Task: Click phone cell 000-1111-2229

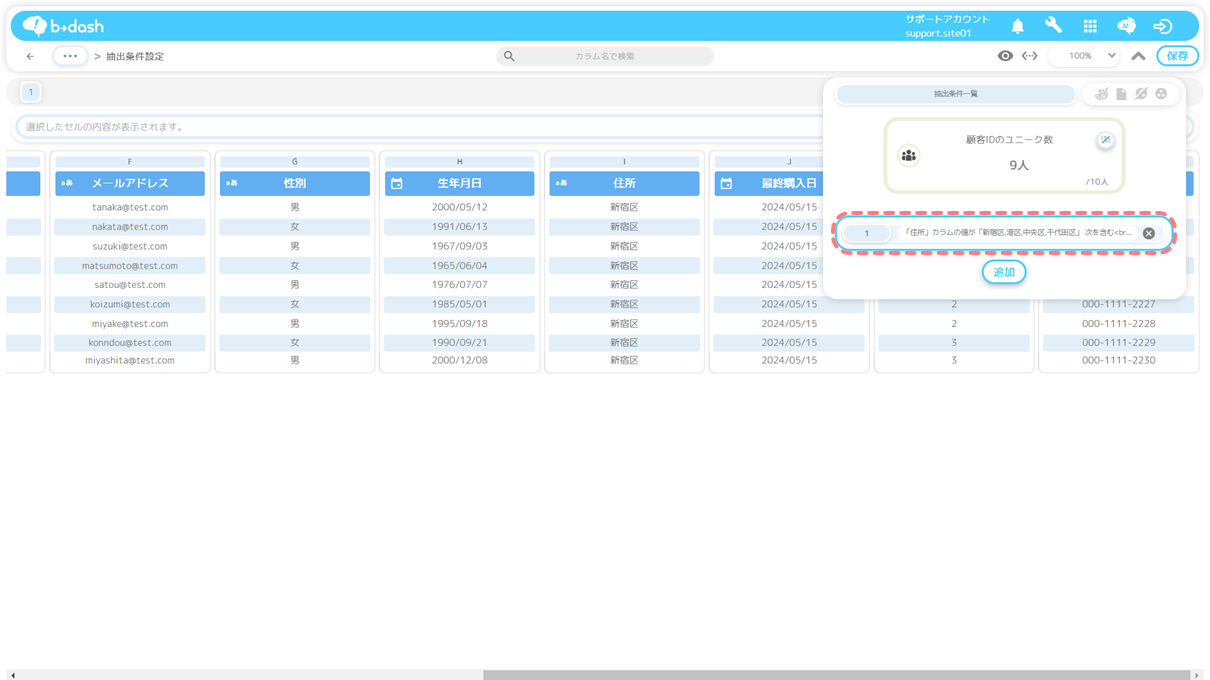Action: pyautogui.click(x=1118, y=343)
